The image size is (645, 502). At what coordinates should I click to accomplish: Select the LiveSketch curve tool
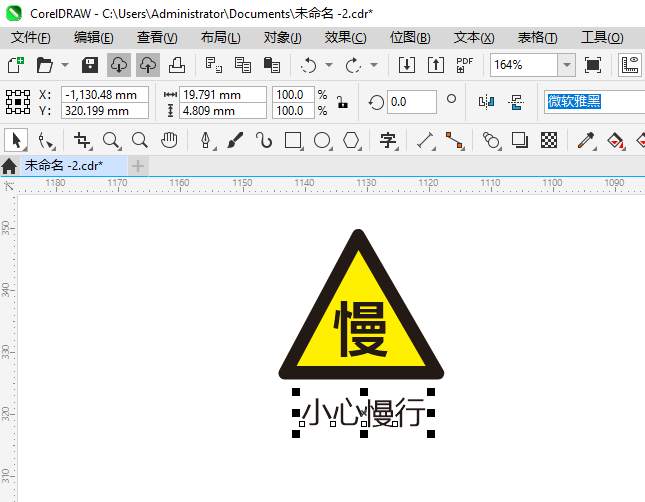[x=264, y=140]
